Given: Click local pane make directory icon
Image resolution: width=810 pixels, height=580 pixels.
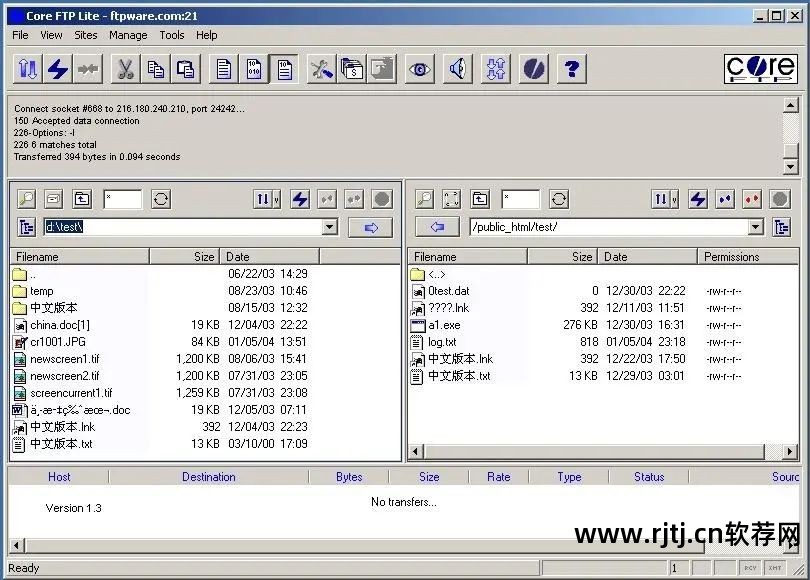Looking at the screenshot, I should tap(54, 199).
